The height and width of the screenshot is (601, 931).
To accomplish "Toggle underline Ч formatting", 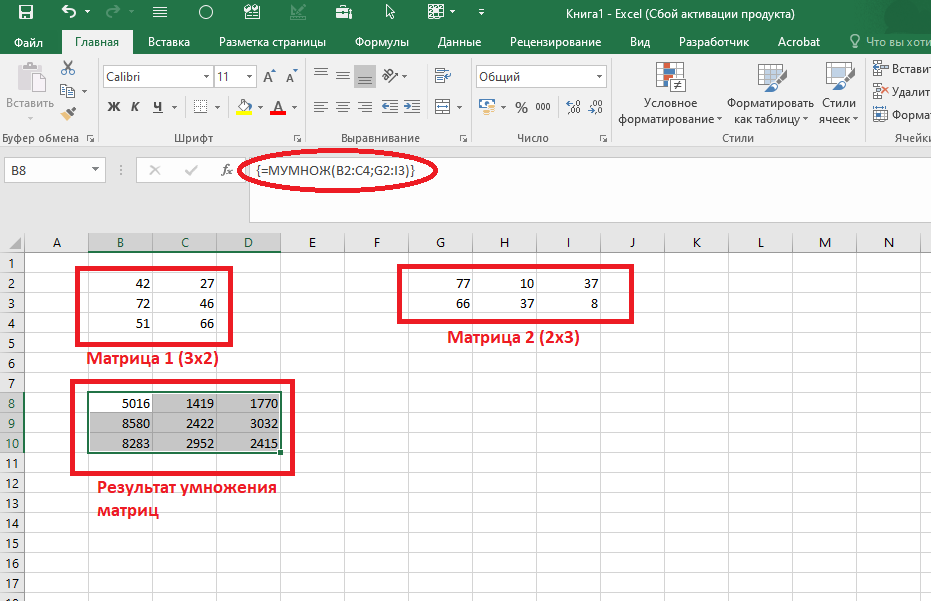I will click(157, 107).
